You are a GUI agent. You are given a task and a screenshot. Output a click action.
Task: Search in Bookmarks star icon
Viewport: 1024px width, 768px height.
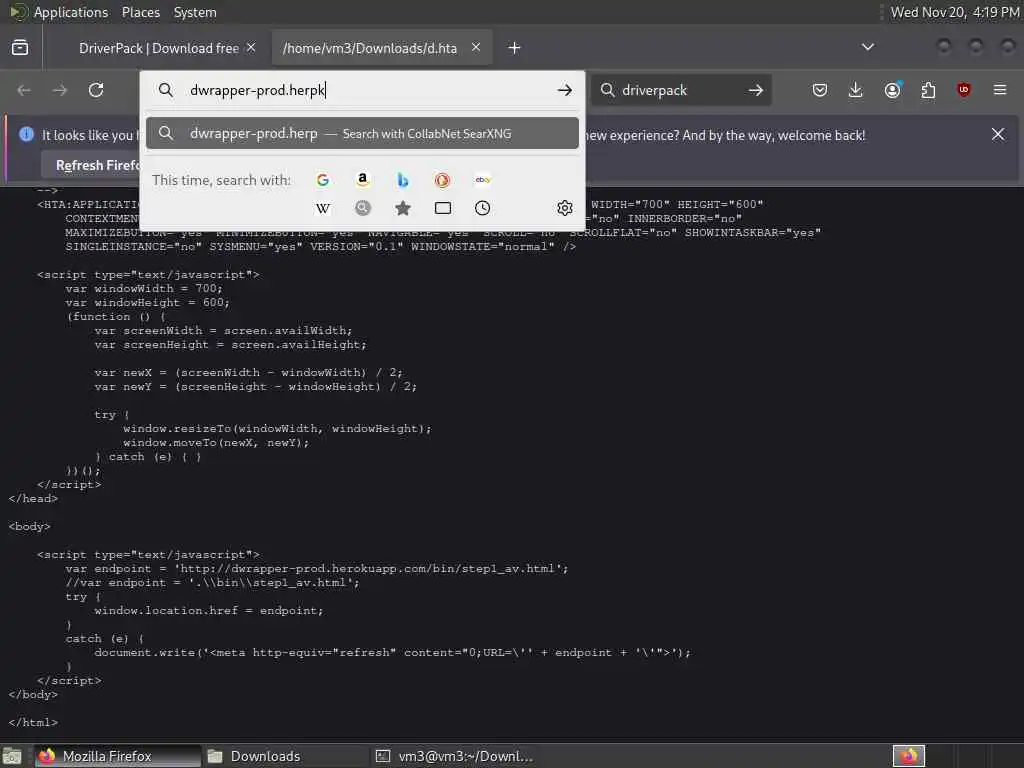point(403,208)
